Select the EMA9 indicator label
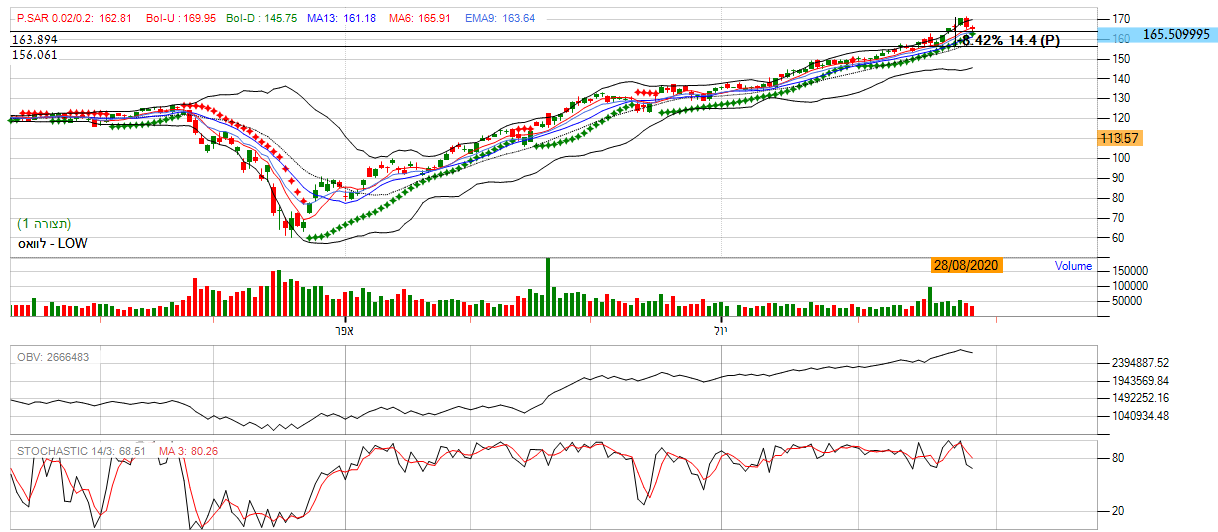1218x532 pixels. coord(500,18)
